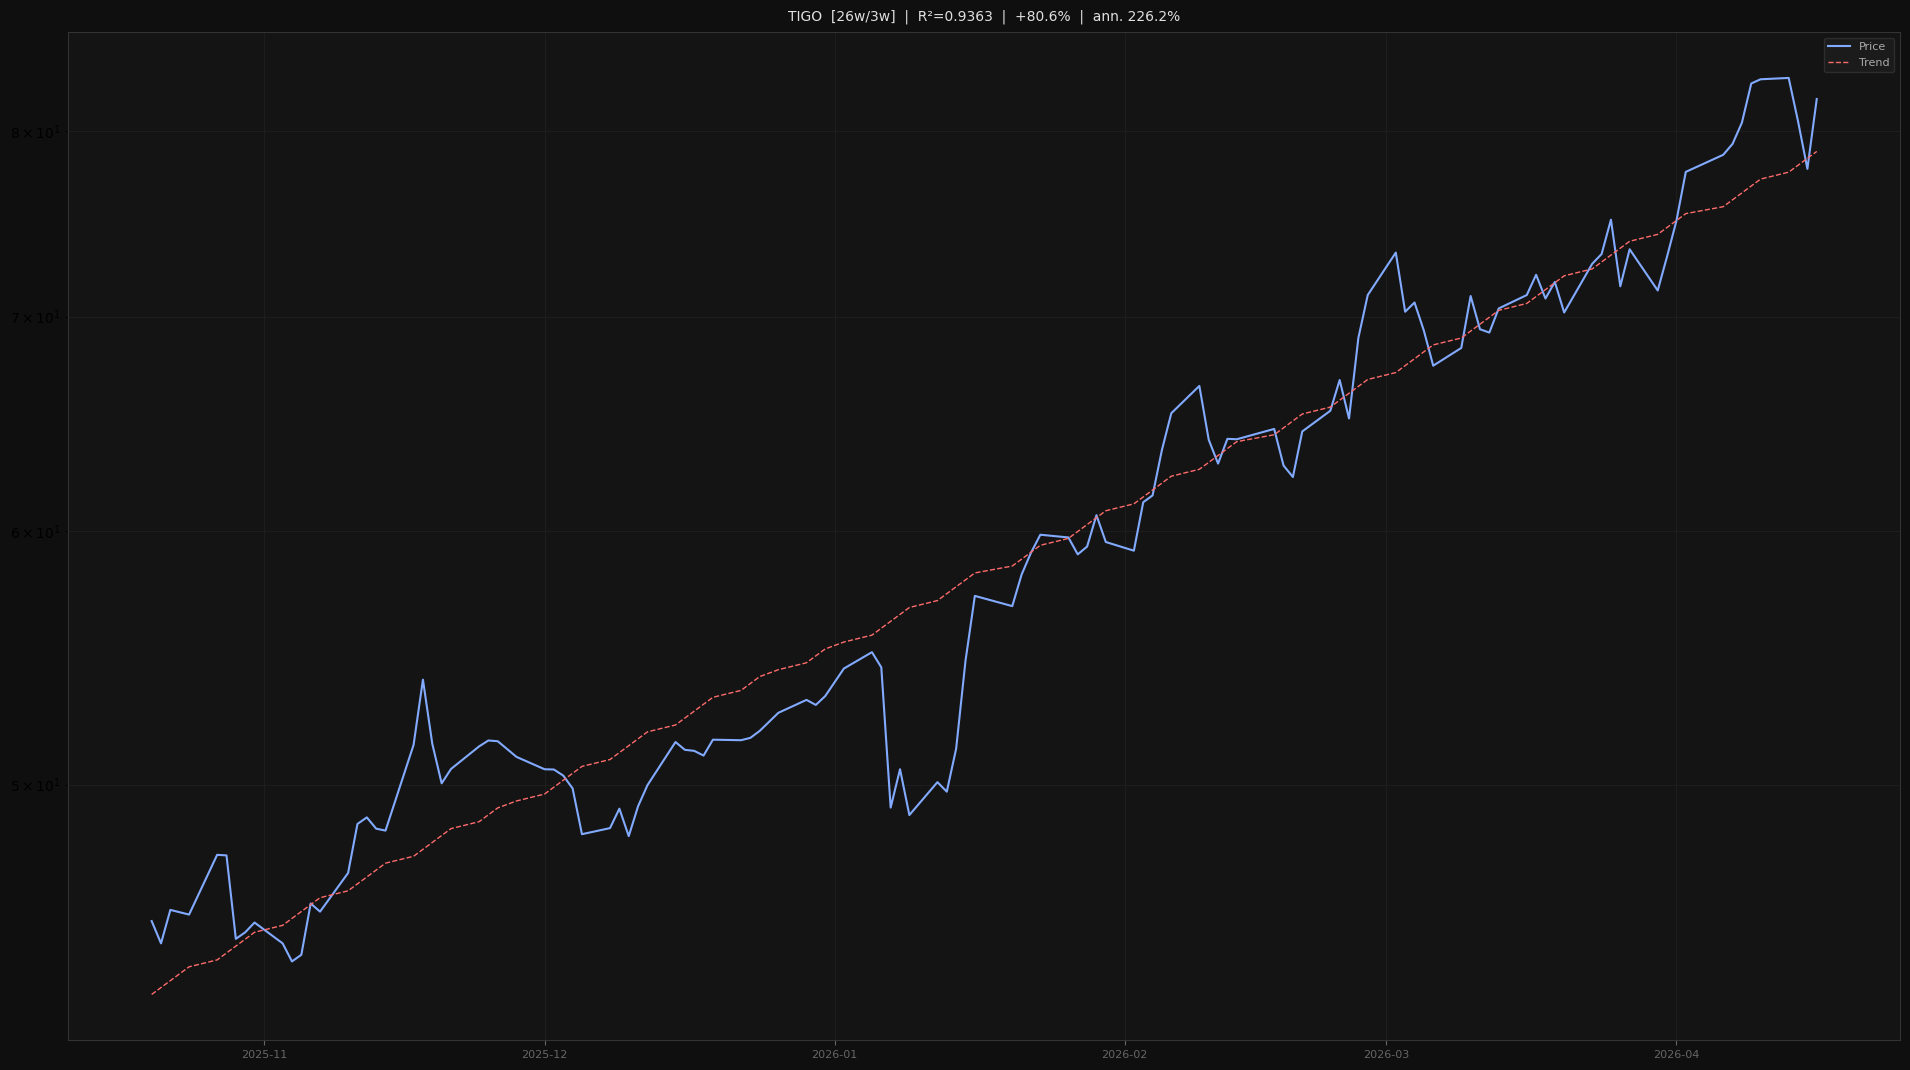Click the 2026-02 x-axis date label
1910x1070 pixels.
(1124, 1054)
